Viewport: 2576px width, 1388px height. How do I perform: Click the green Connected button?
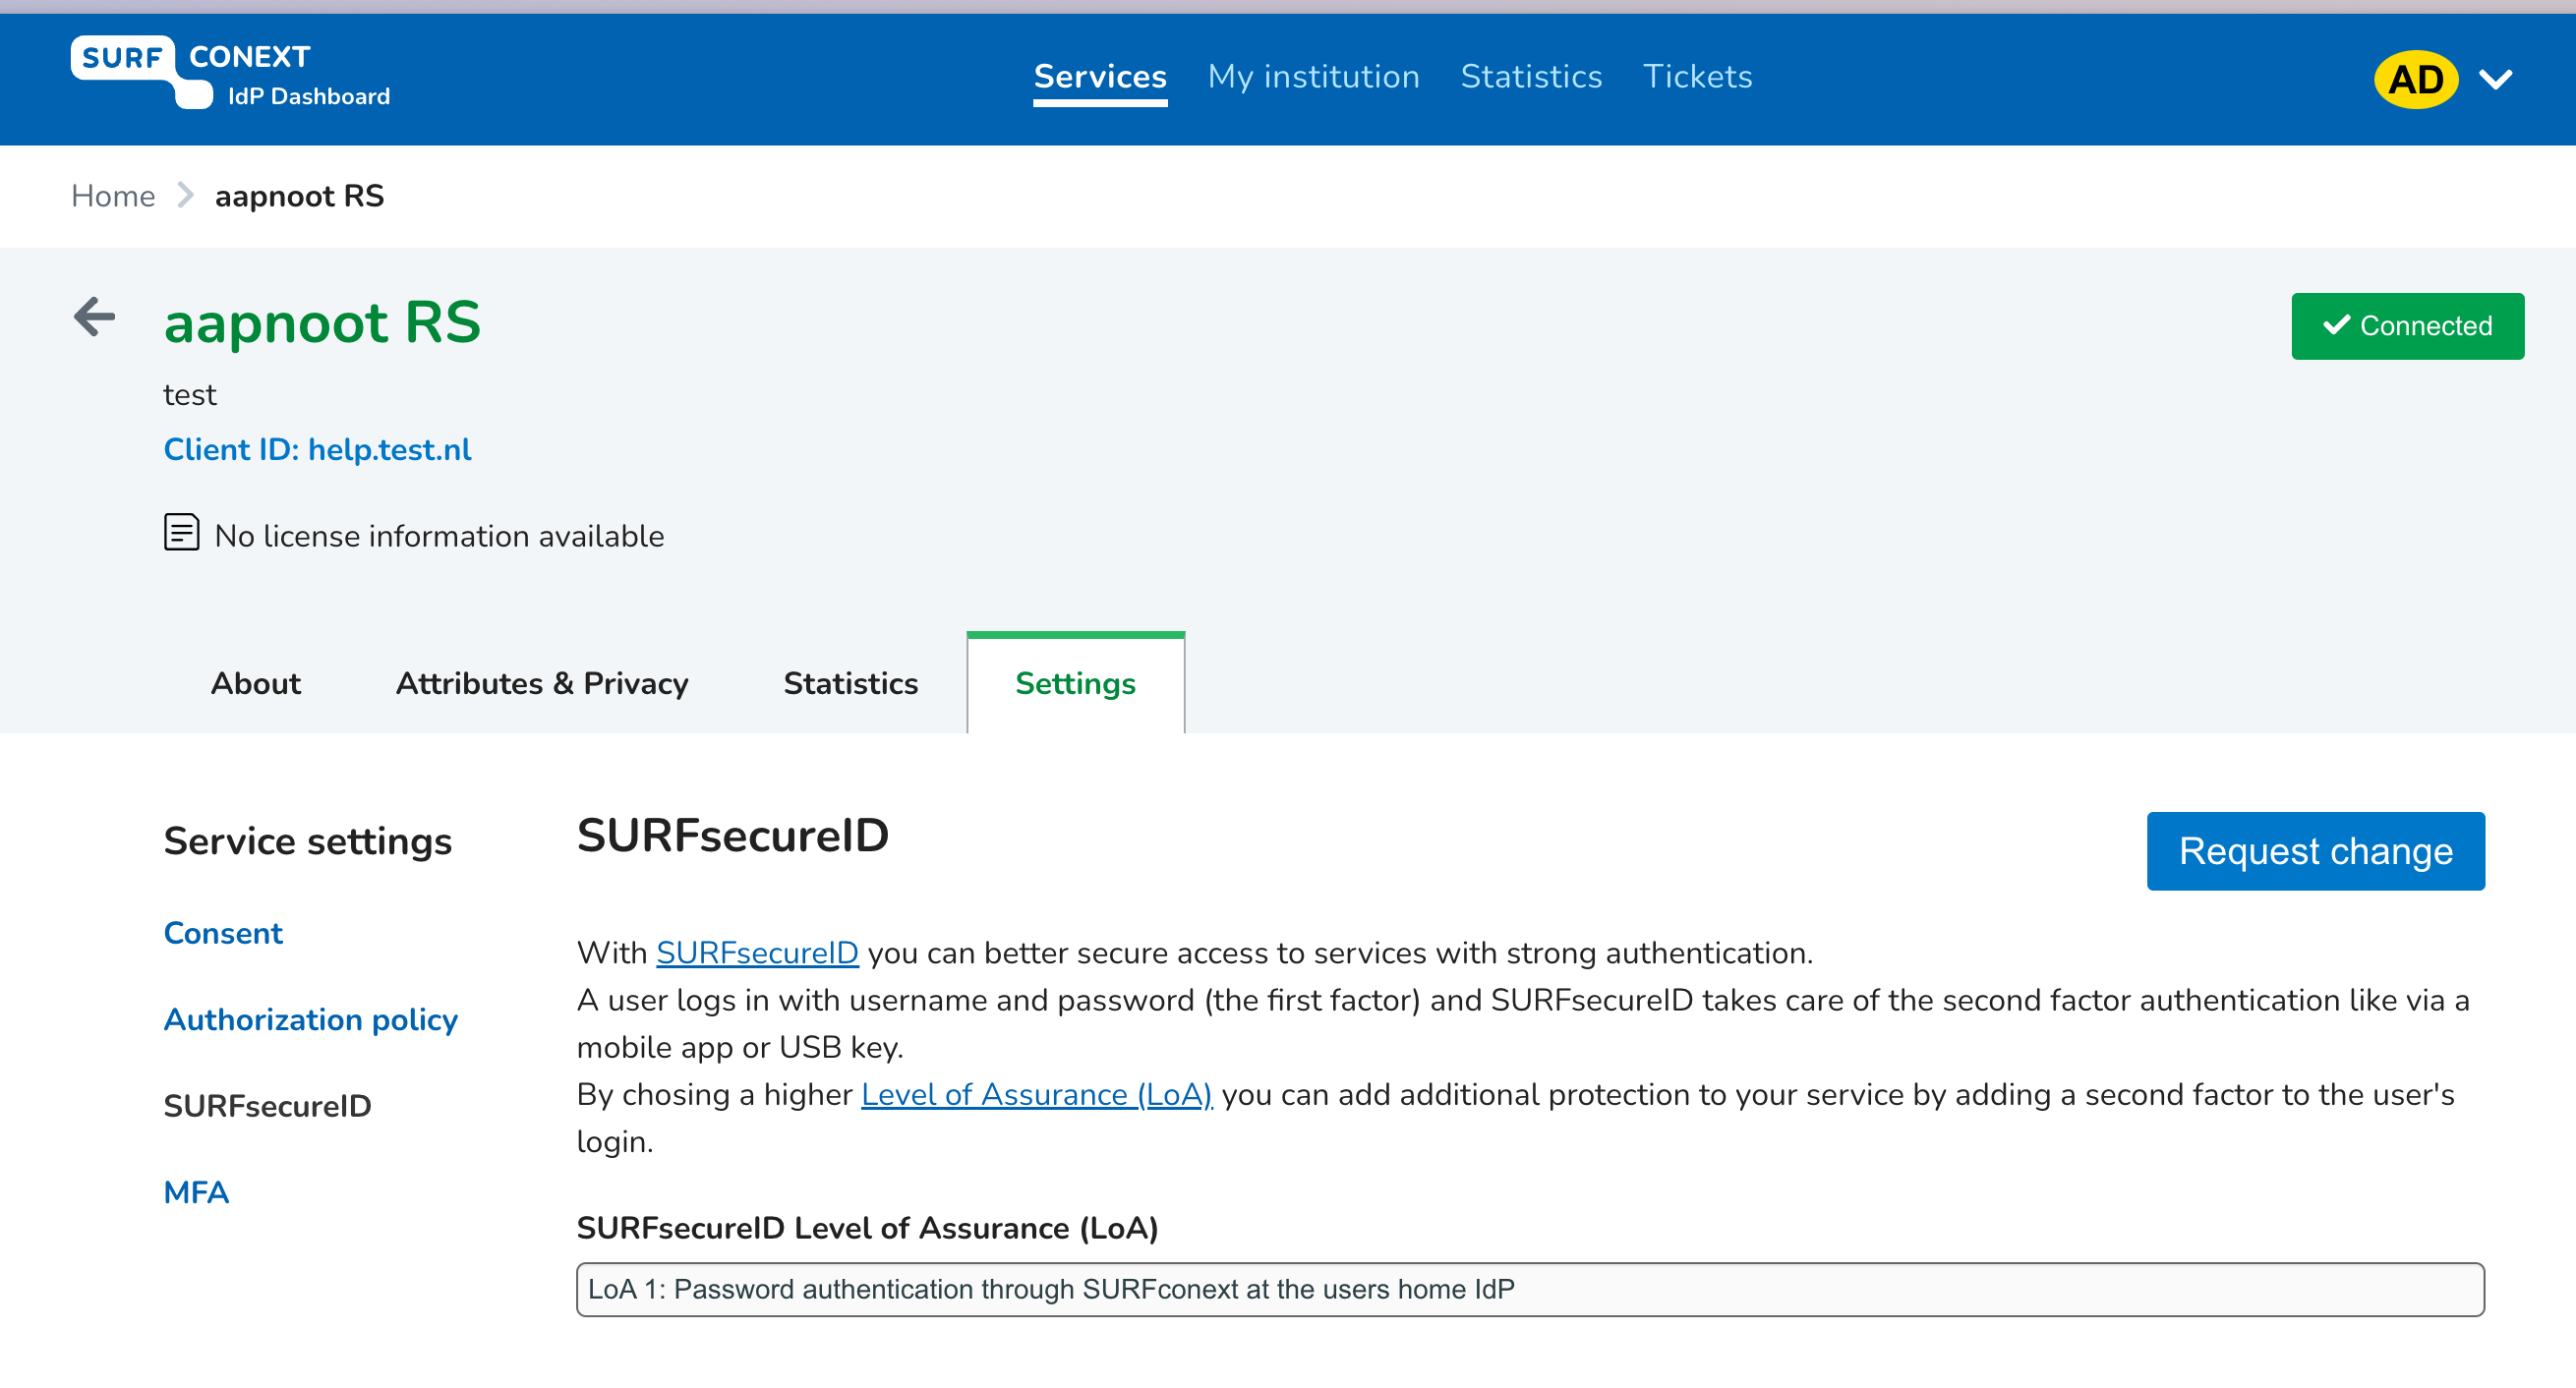click(2407, 326)
